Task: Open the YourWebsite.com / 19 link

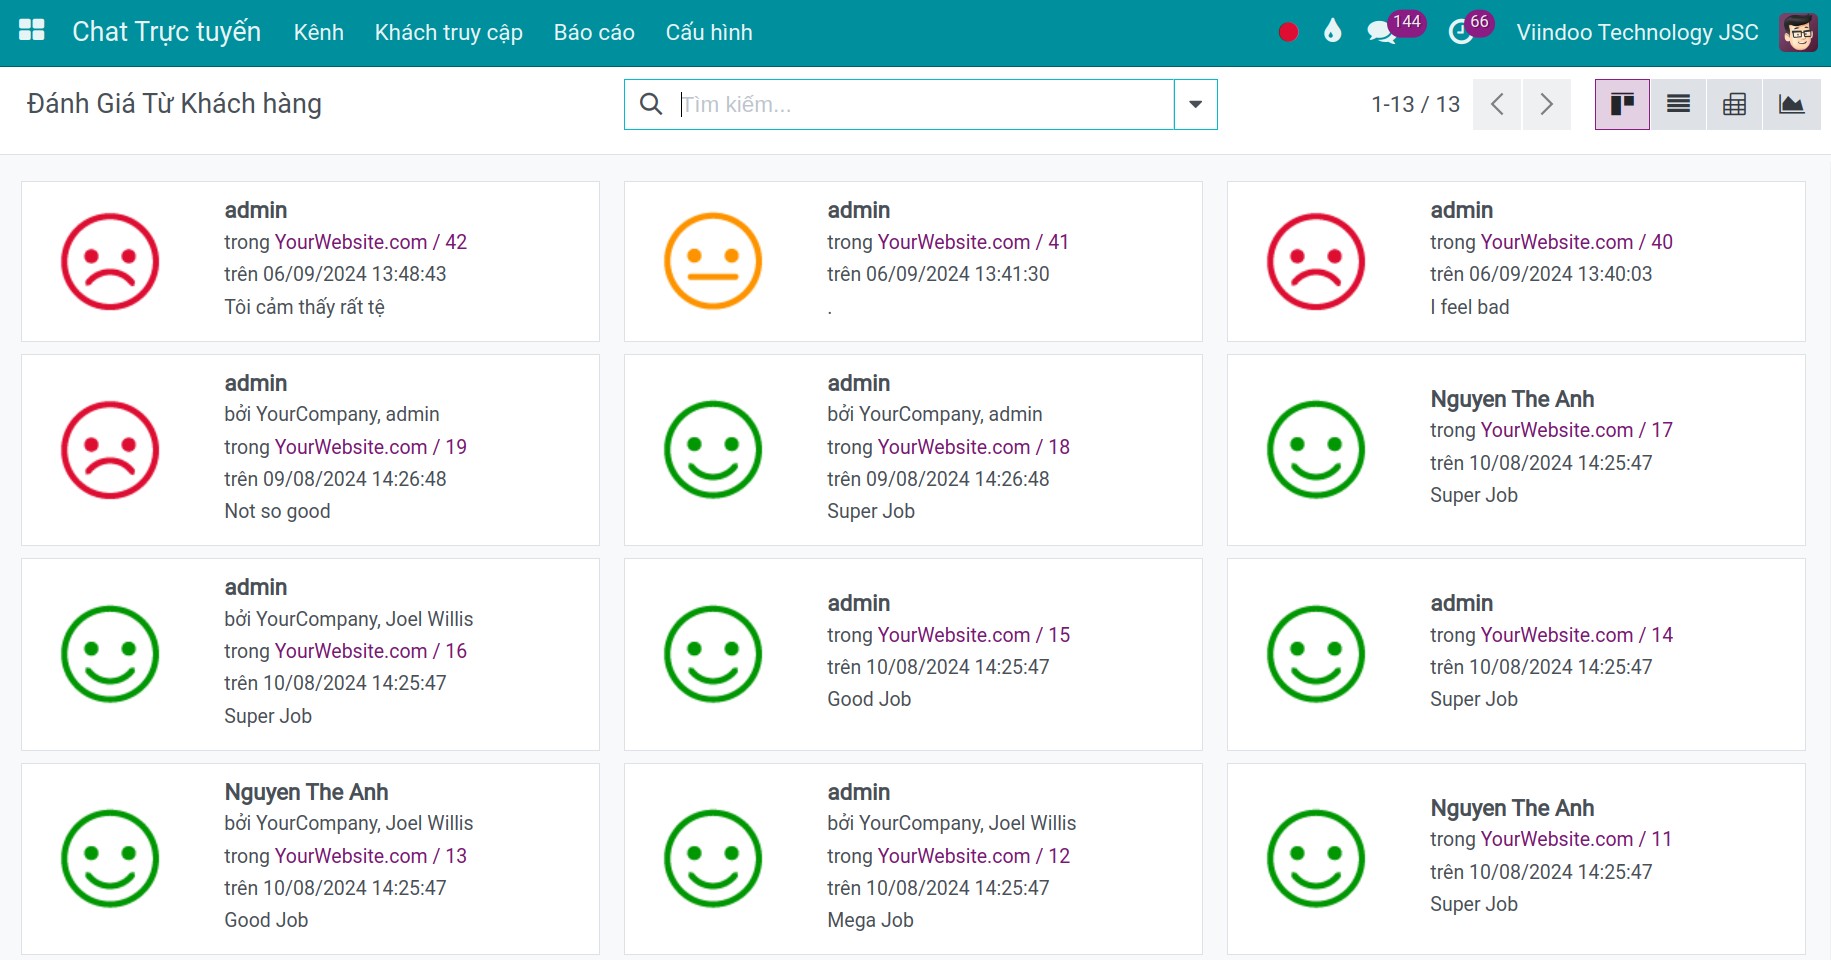Action: 371,447
